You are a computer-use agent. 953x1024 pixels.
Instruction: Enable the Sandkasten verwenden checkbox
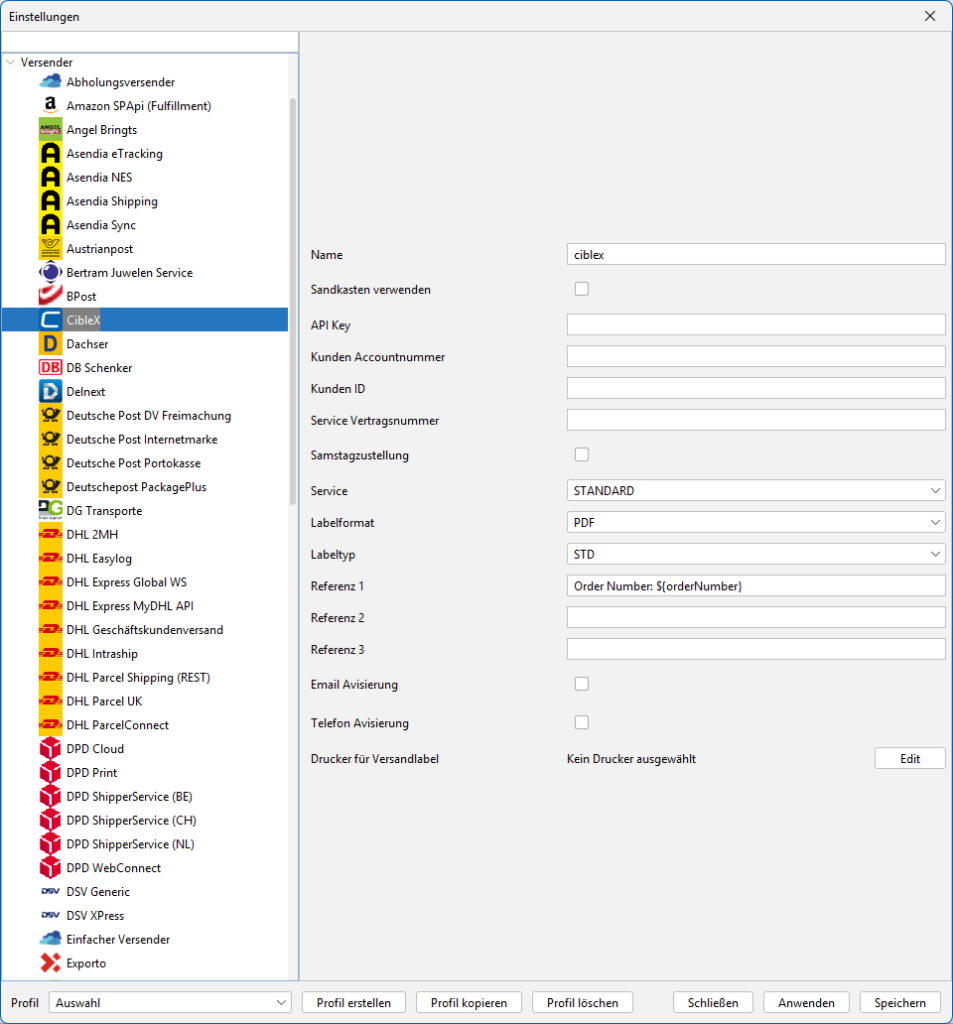(x=582, y=289)
